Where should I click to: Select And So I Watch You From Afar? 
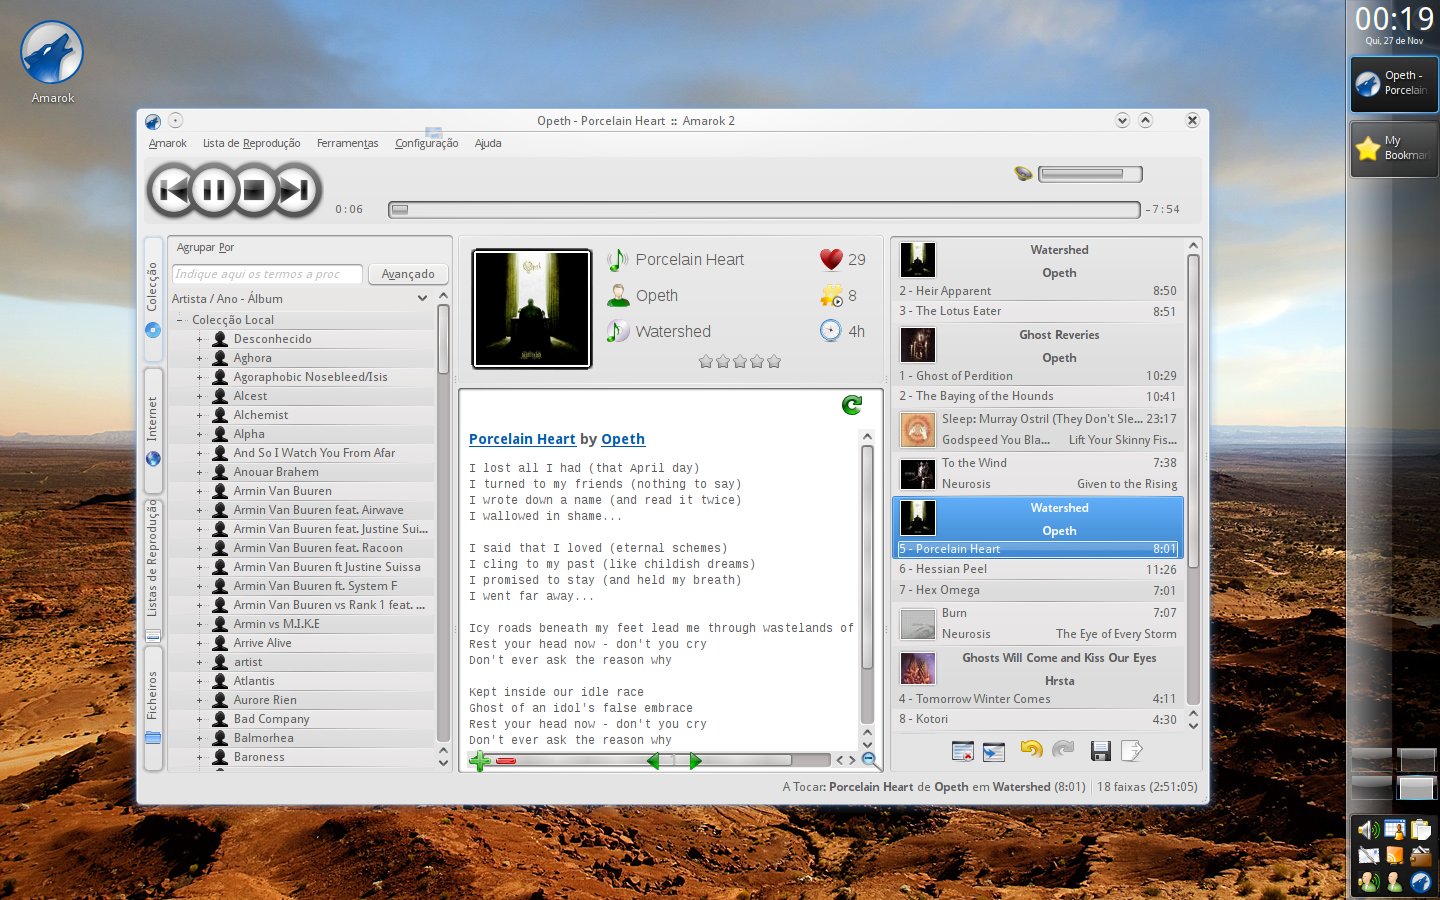(314, 453)
